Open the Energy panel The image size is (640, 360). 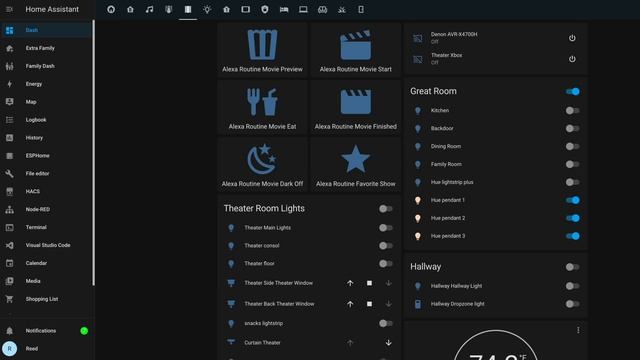[x=46, y=84]
